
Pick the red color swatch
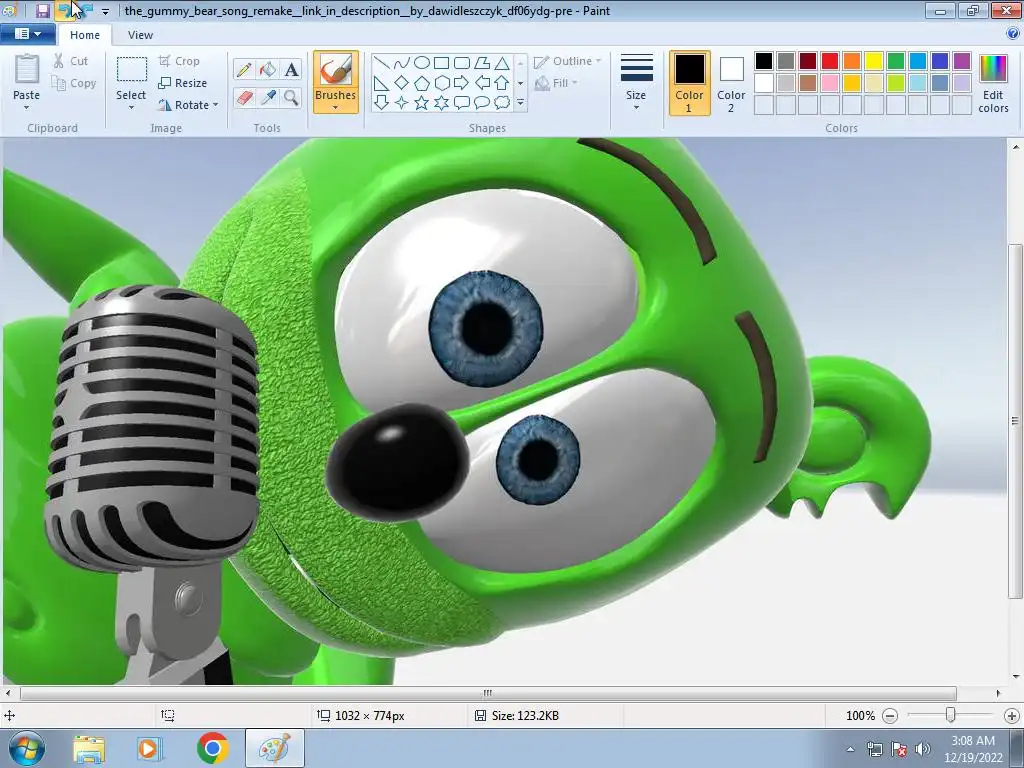(x=829, y=61)
